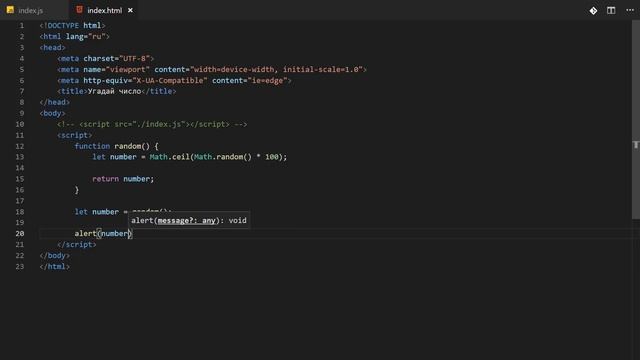Click the opening <body> tag
Screen dimensions: 640x360
(x=52, y=113)
